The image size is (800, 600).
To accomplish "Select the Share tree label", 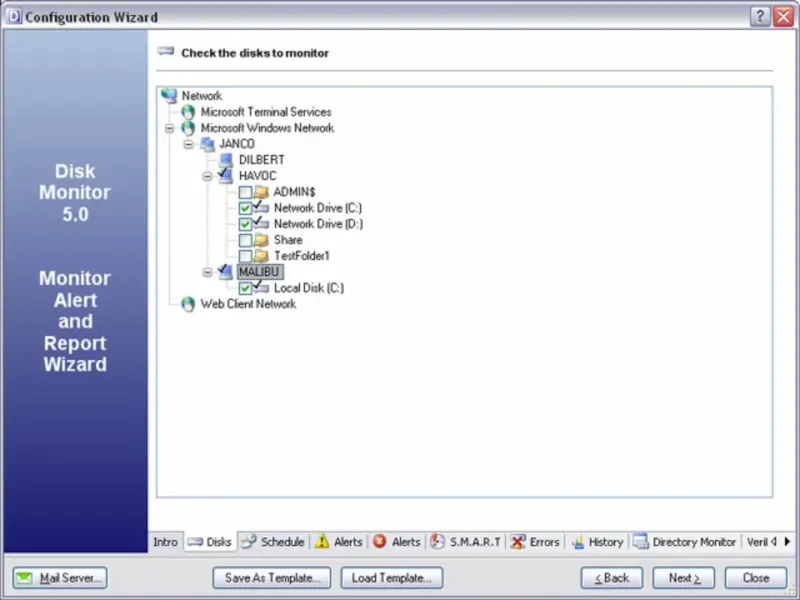I will (x=288, y=240).
